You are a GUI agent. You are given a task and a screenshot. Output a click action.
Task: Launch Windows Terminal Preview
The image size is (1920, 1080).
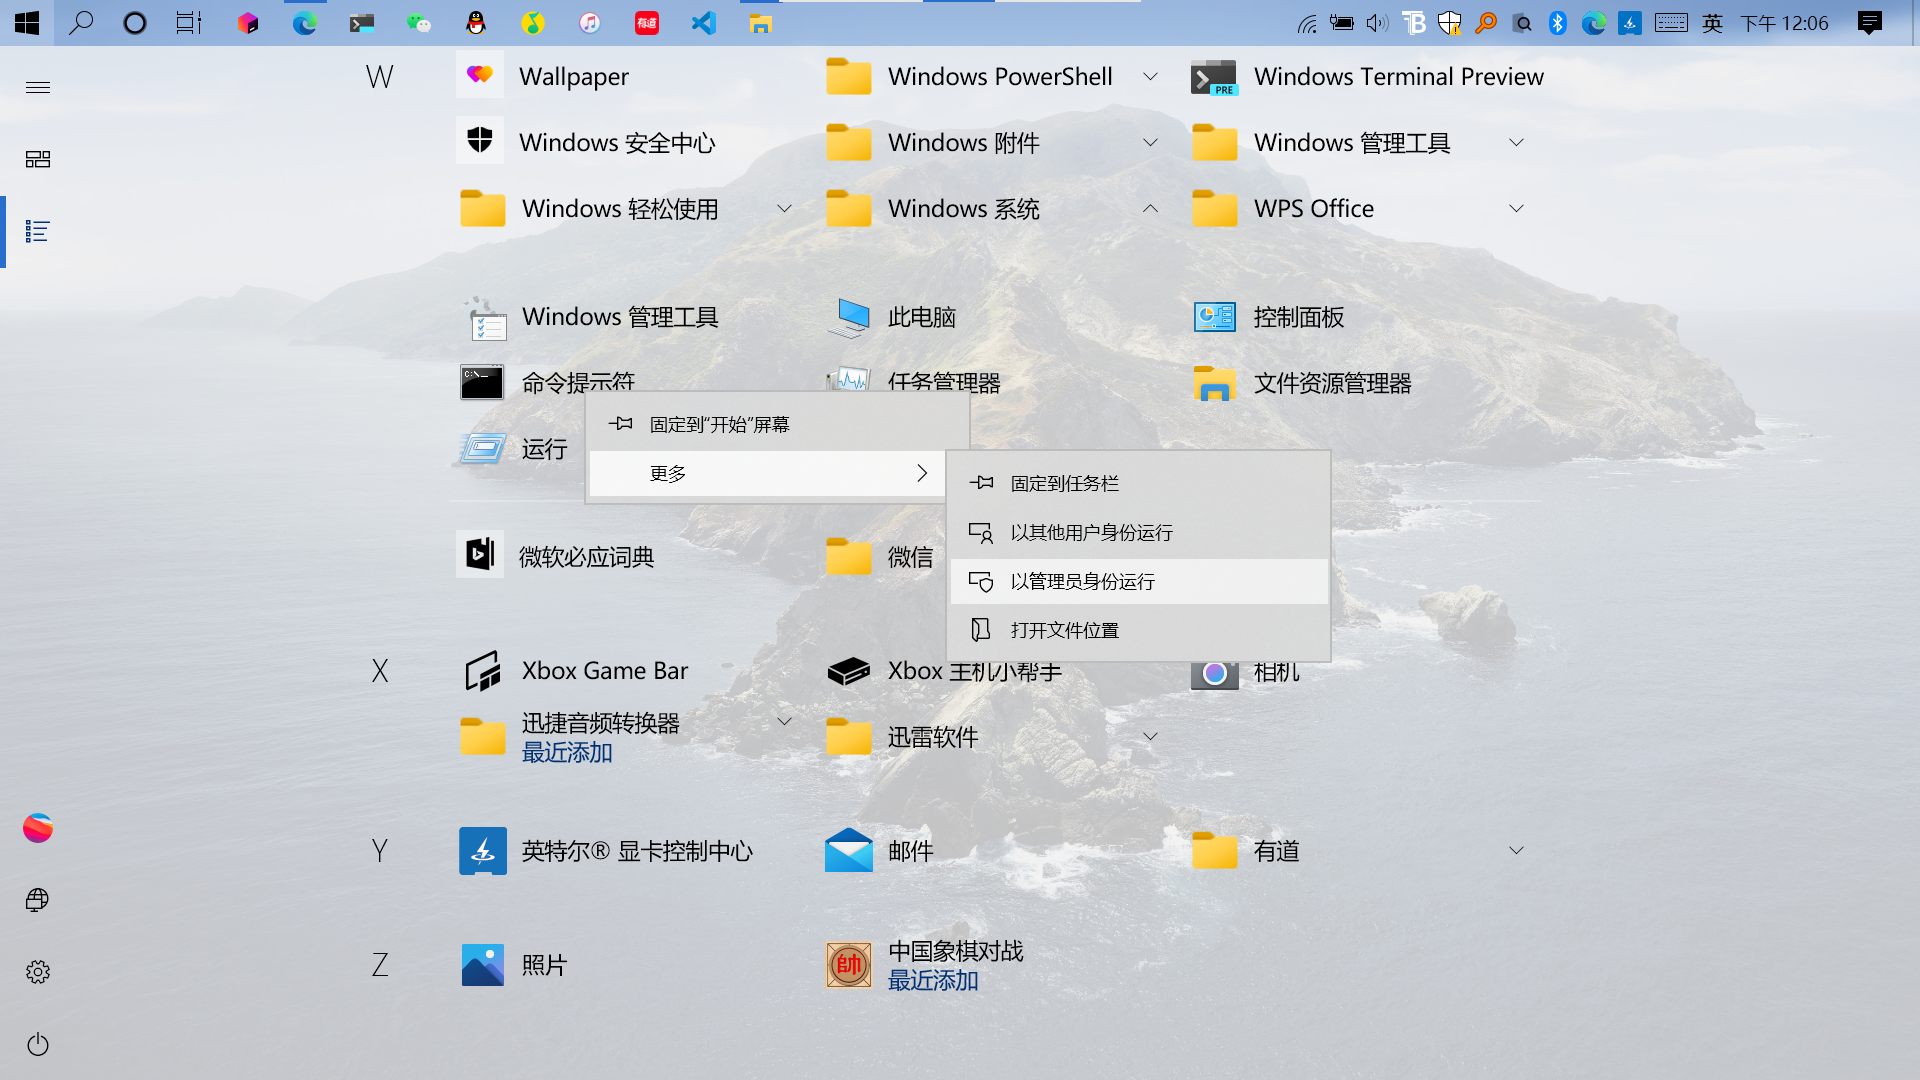pyautogui.click(x=1370, y=76)
